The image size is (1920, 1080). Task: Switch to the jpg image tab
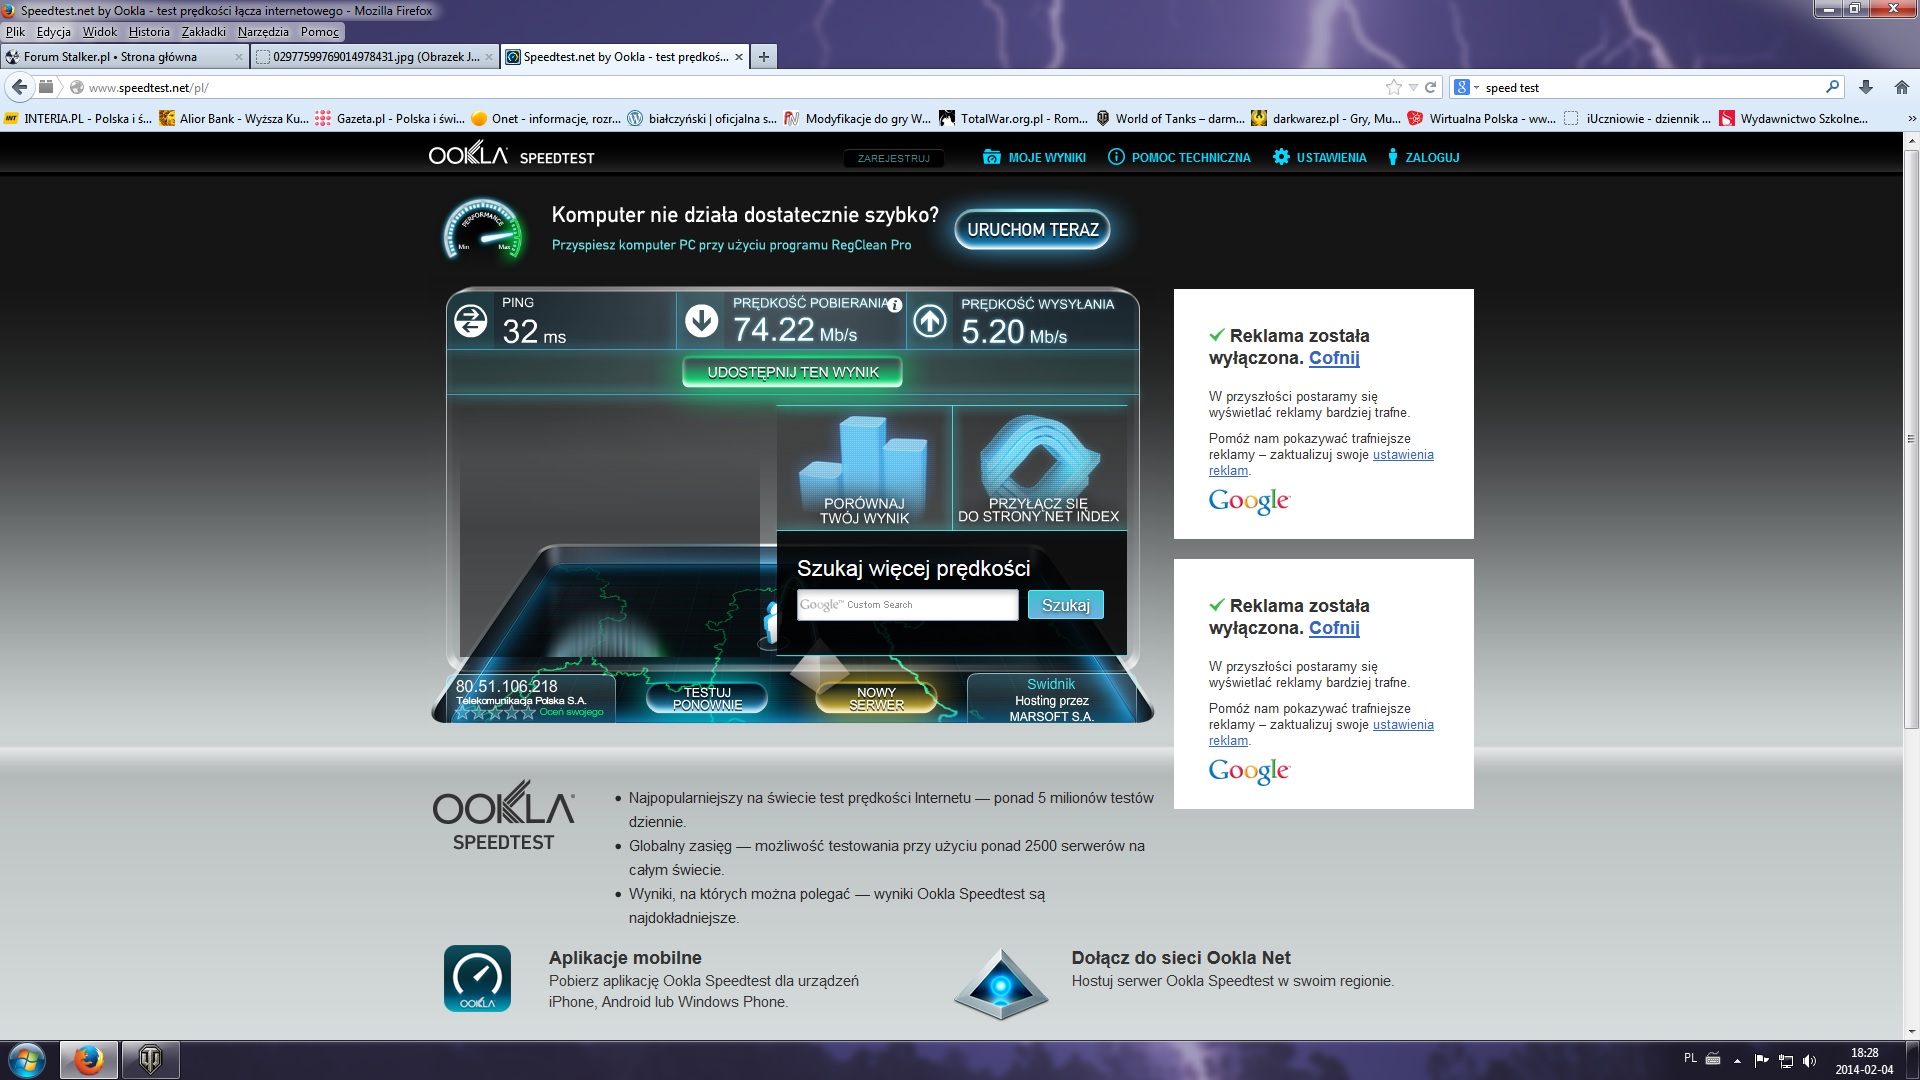[x=375, y=57]
